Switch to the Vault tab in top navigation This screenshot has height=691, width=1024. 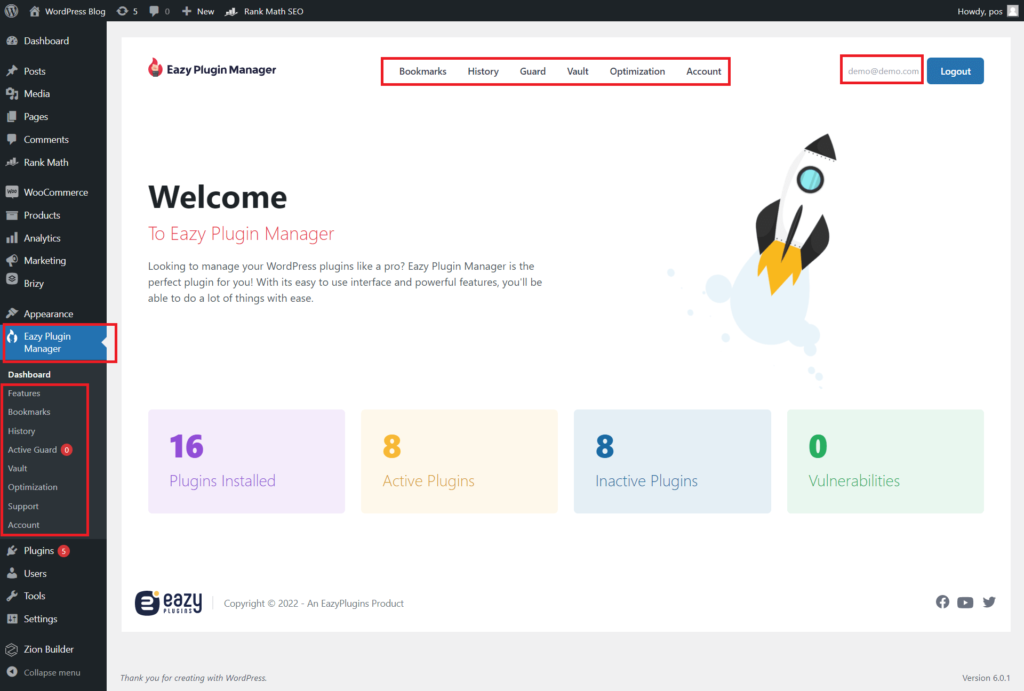click(x=577, y=71)
